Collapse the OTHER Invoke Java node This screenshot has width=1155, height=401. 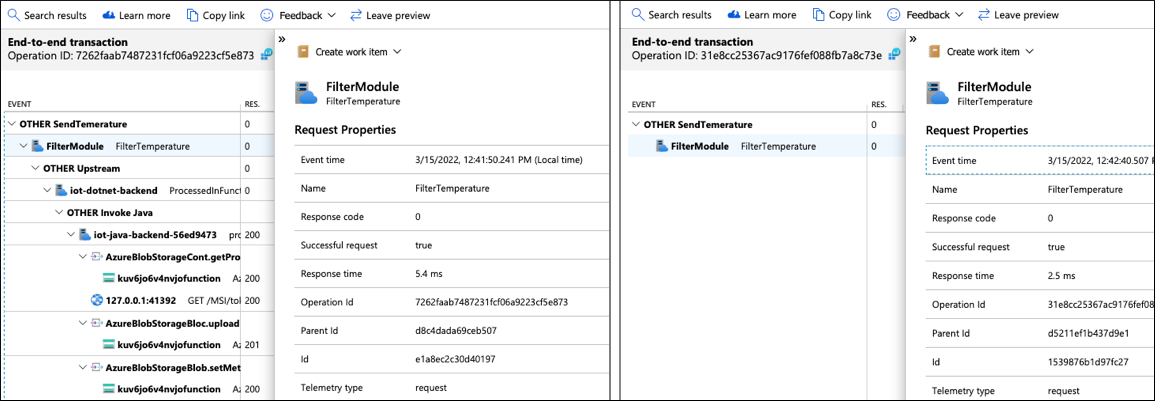pos(59,212)
